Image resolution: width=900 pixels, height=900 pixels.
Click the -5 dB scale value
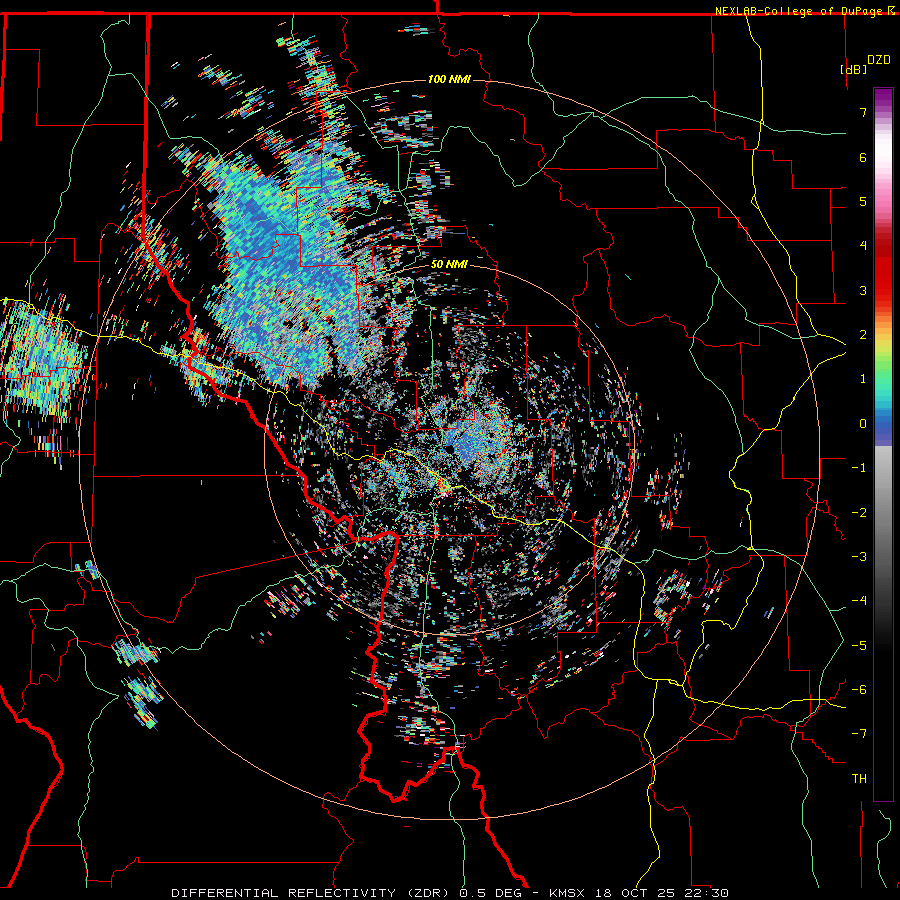859,646
